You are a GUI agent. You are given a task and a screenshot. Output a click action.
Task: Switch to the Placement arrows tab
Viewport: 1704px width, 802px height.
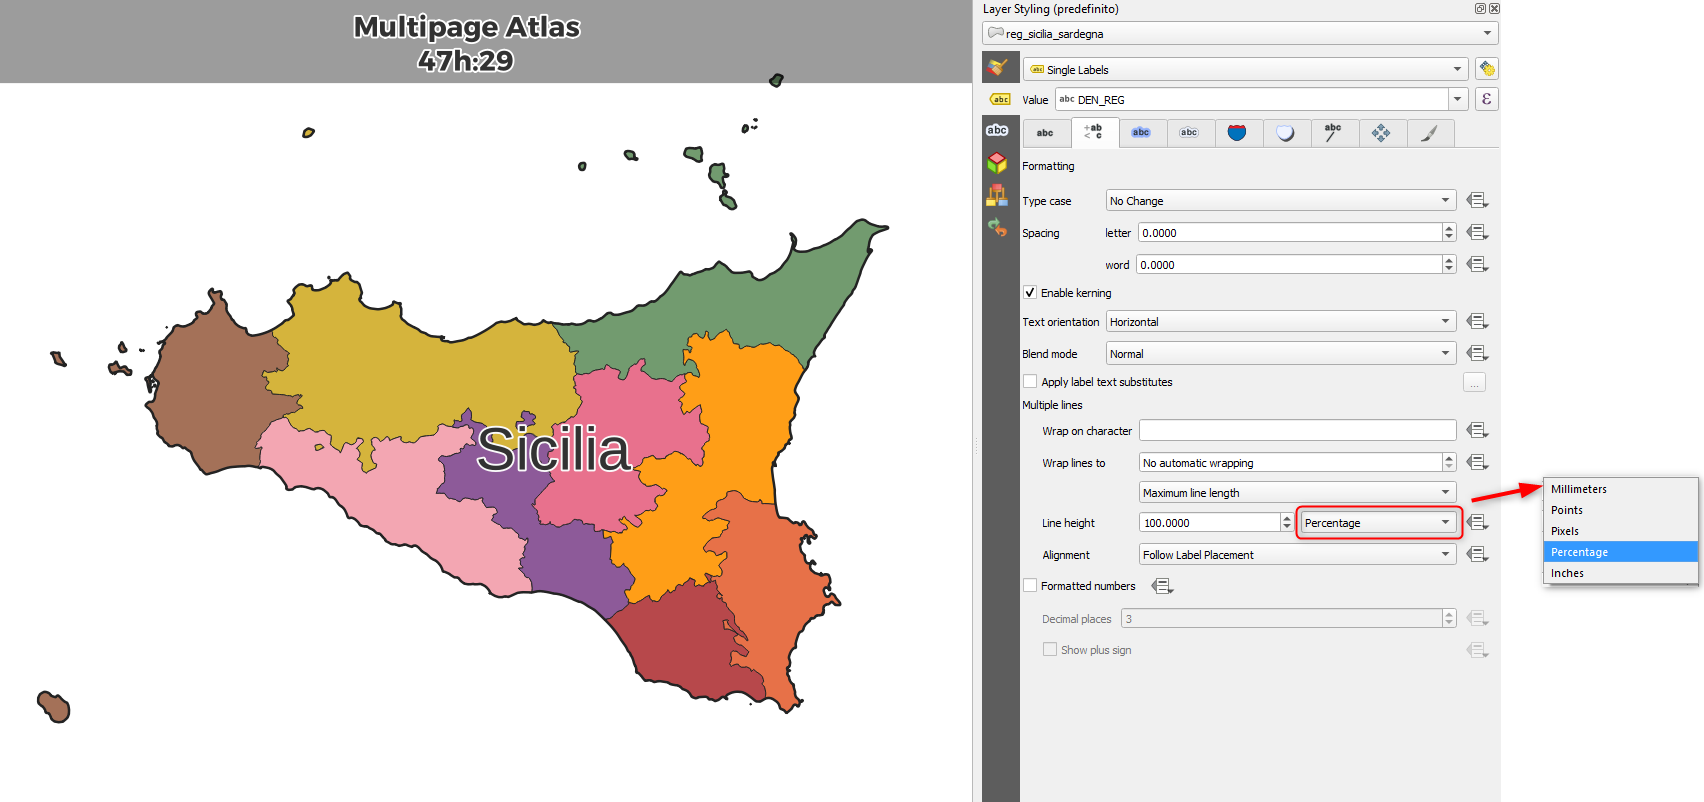(x=1381, y=133)
